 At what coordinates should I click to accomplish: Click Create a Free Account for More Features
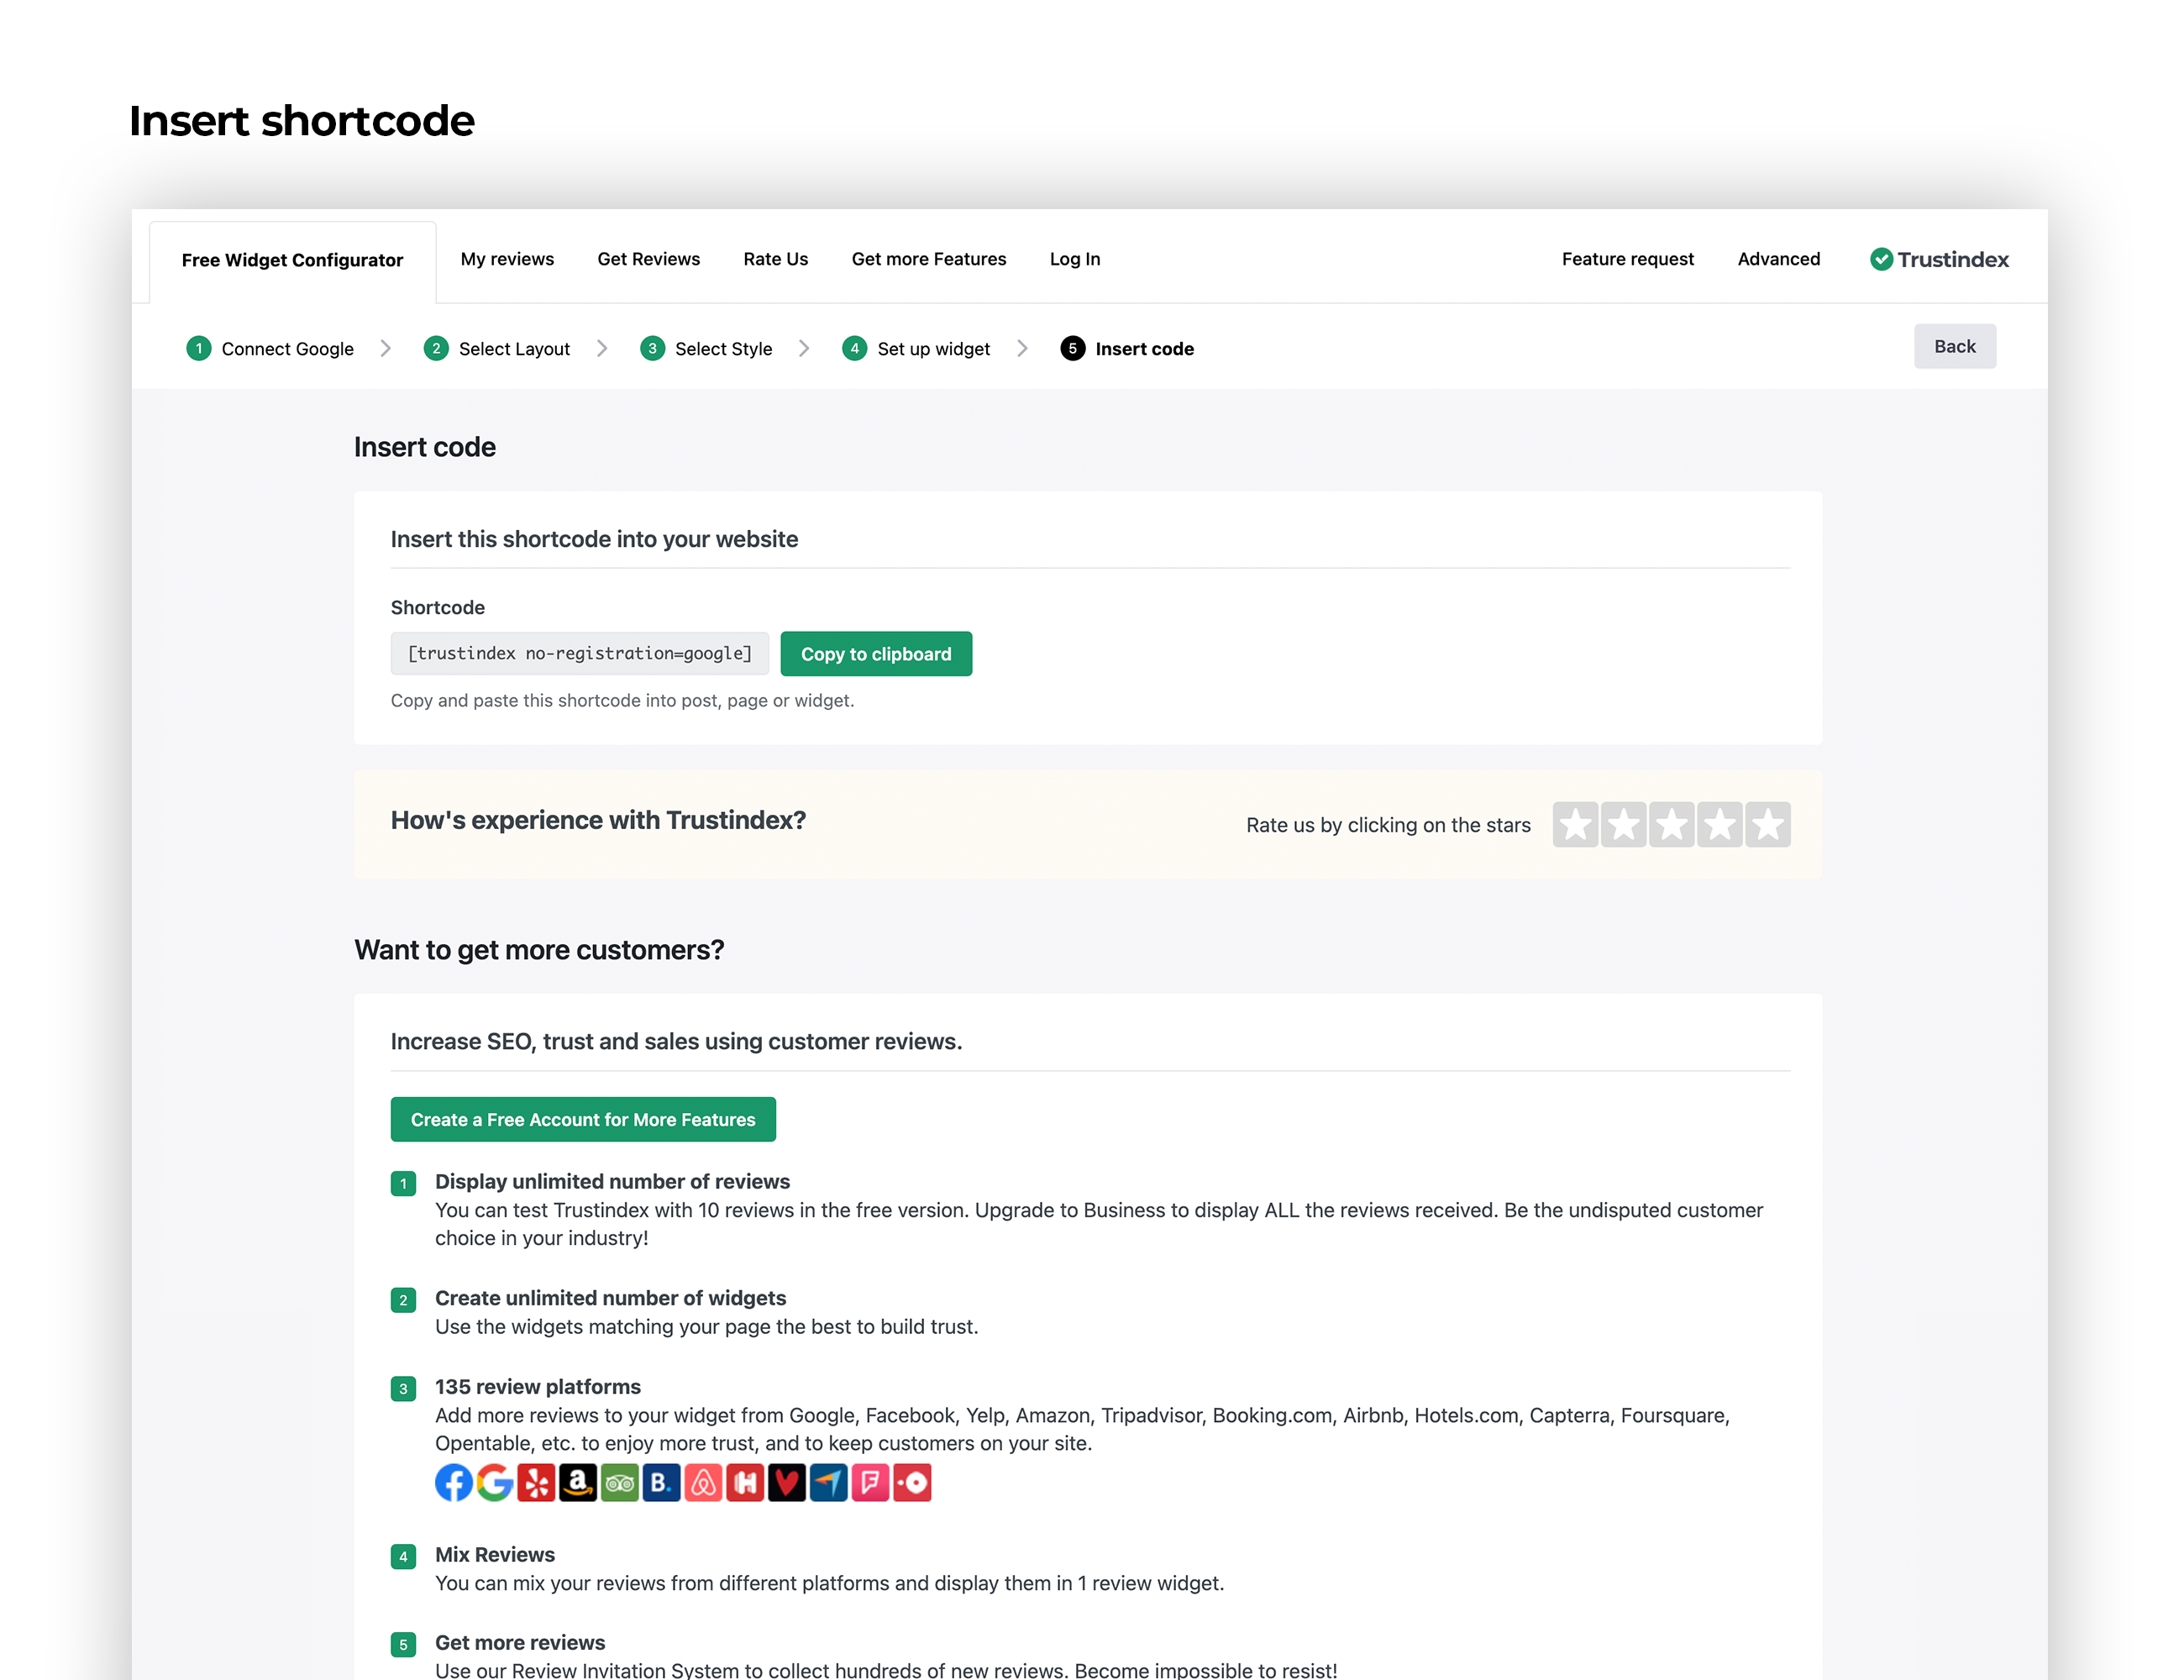click(583, 1120)
